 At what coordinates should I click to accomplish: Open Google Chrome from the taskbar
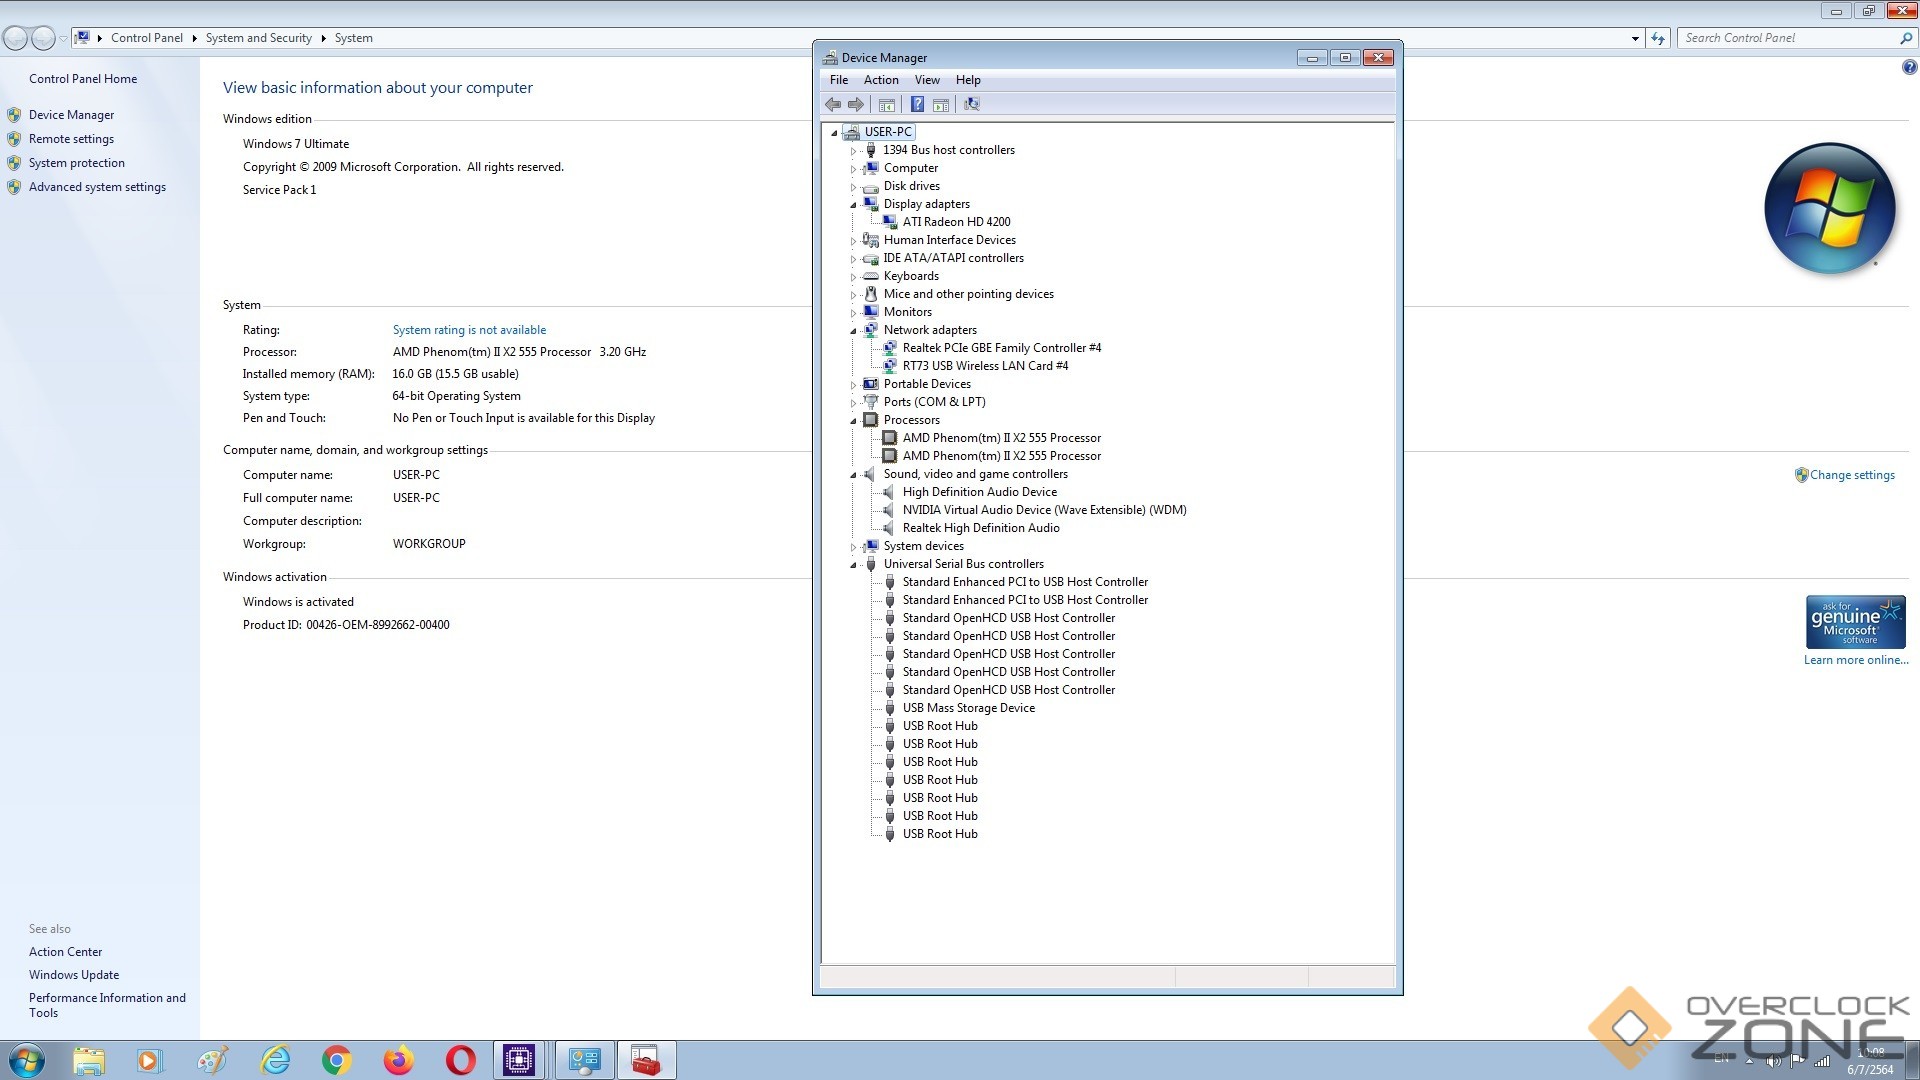pyautogui.click(x=337, y=1060)
